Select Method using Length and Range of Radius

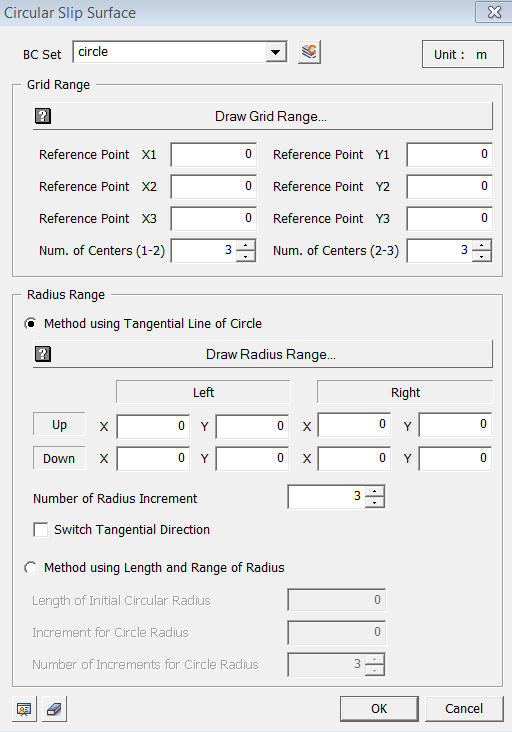click(31, 568)
